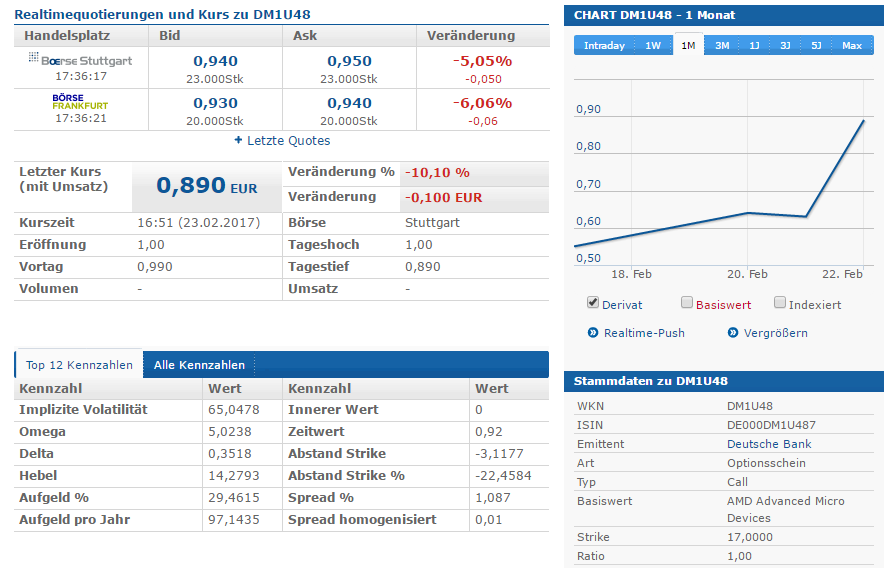Click the chart line peak near 22. Feb
Image resolution: width=892 pixels, height=568 pixels.
coord(864,121)
